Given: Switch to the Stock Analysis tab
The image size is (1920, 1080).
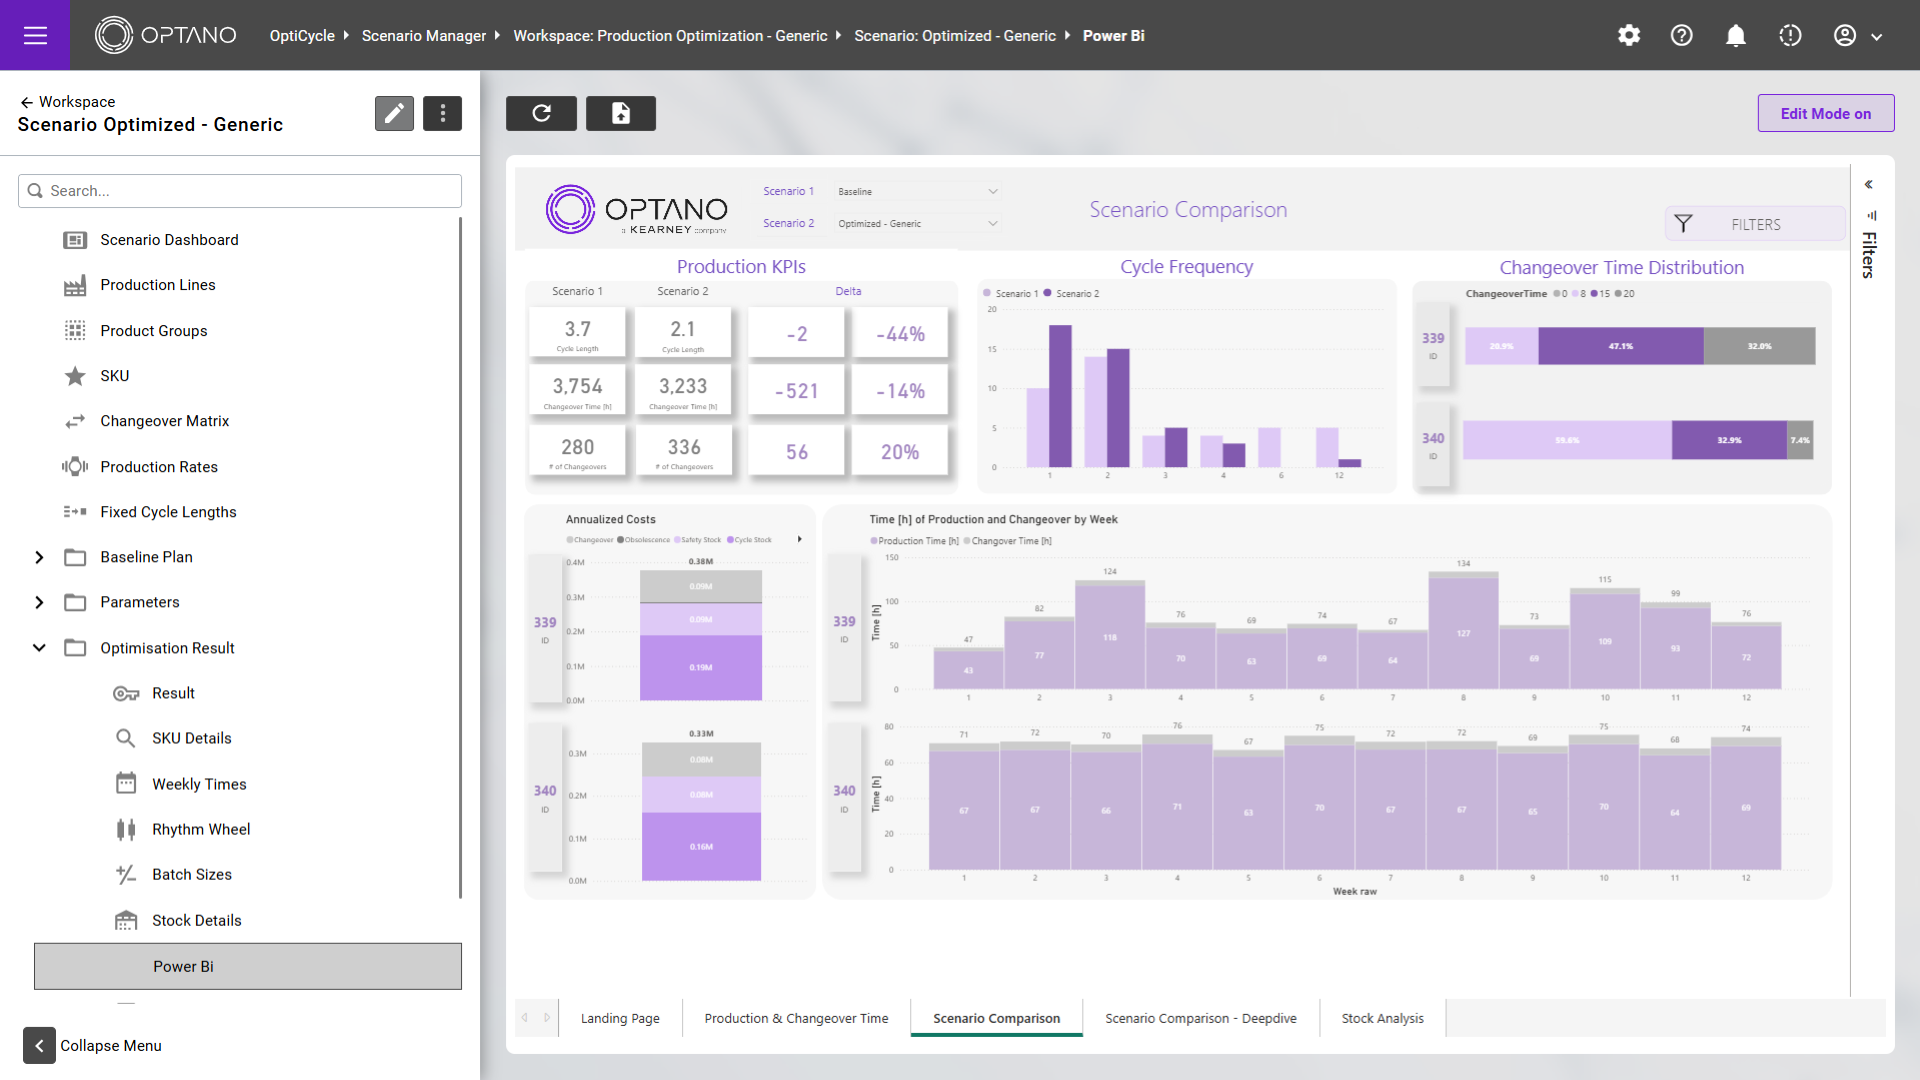Looking at the screenshot, I should coord(1382,1018).
